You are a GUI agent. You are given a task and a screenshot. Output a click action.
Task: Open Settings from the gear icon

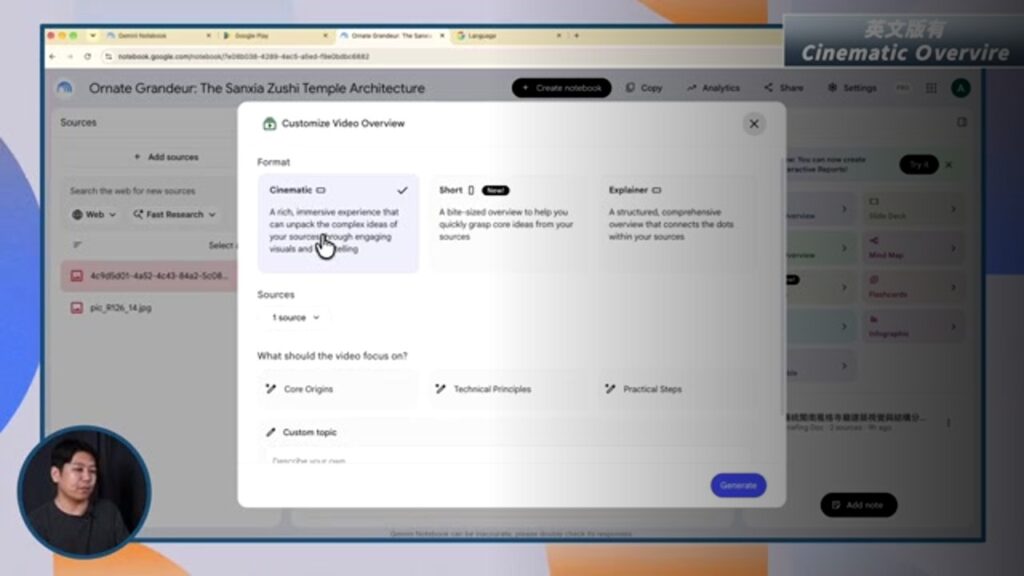[x=832, y=88]
